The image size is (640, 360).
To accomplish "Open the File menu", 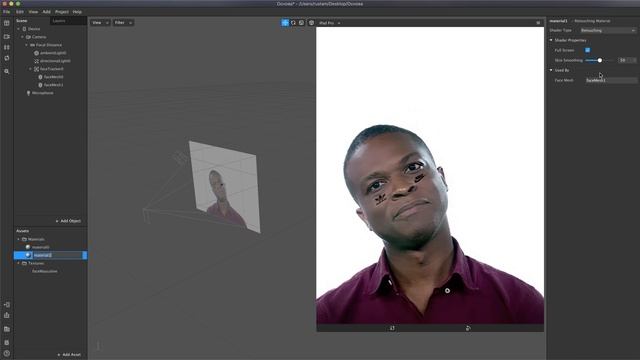I will tap(7, 12).
